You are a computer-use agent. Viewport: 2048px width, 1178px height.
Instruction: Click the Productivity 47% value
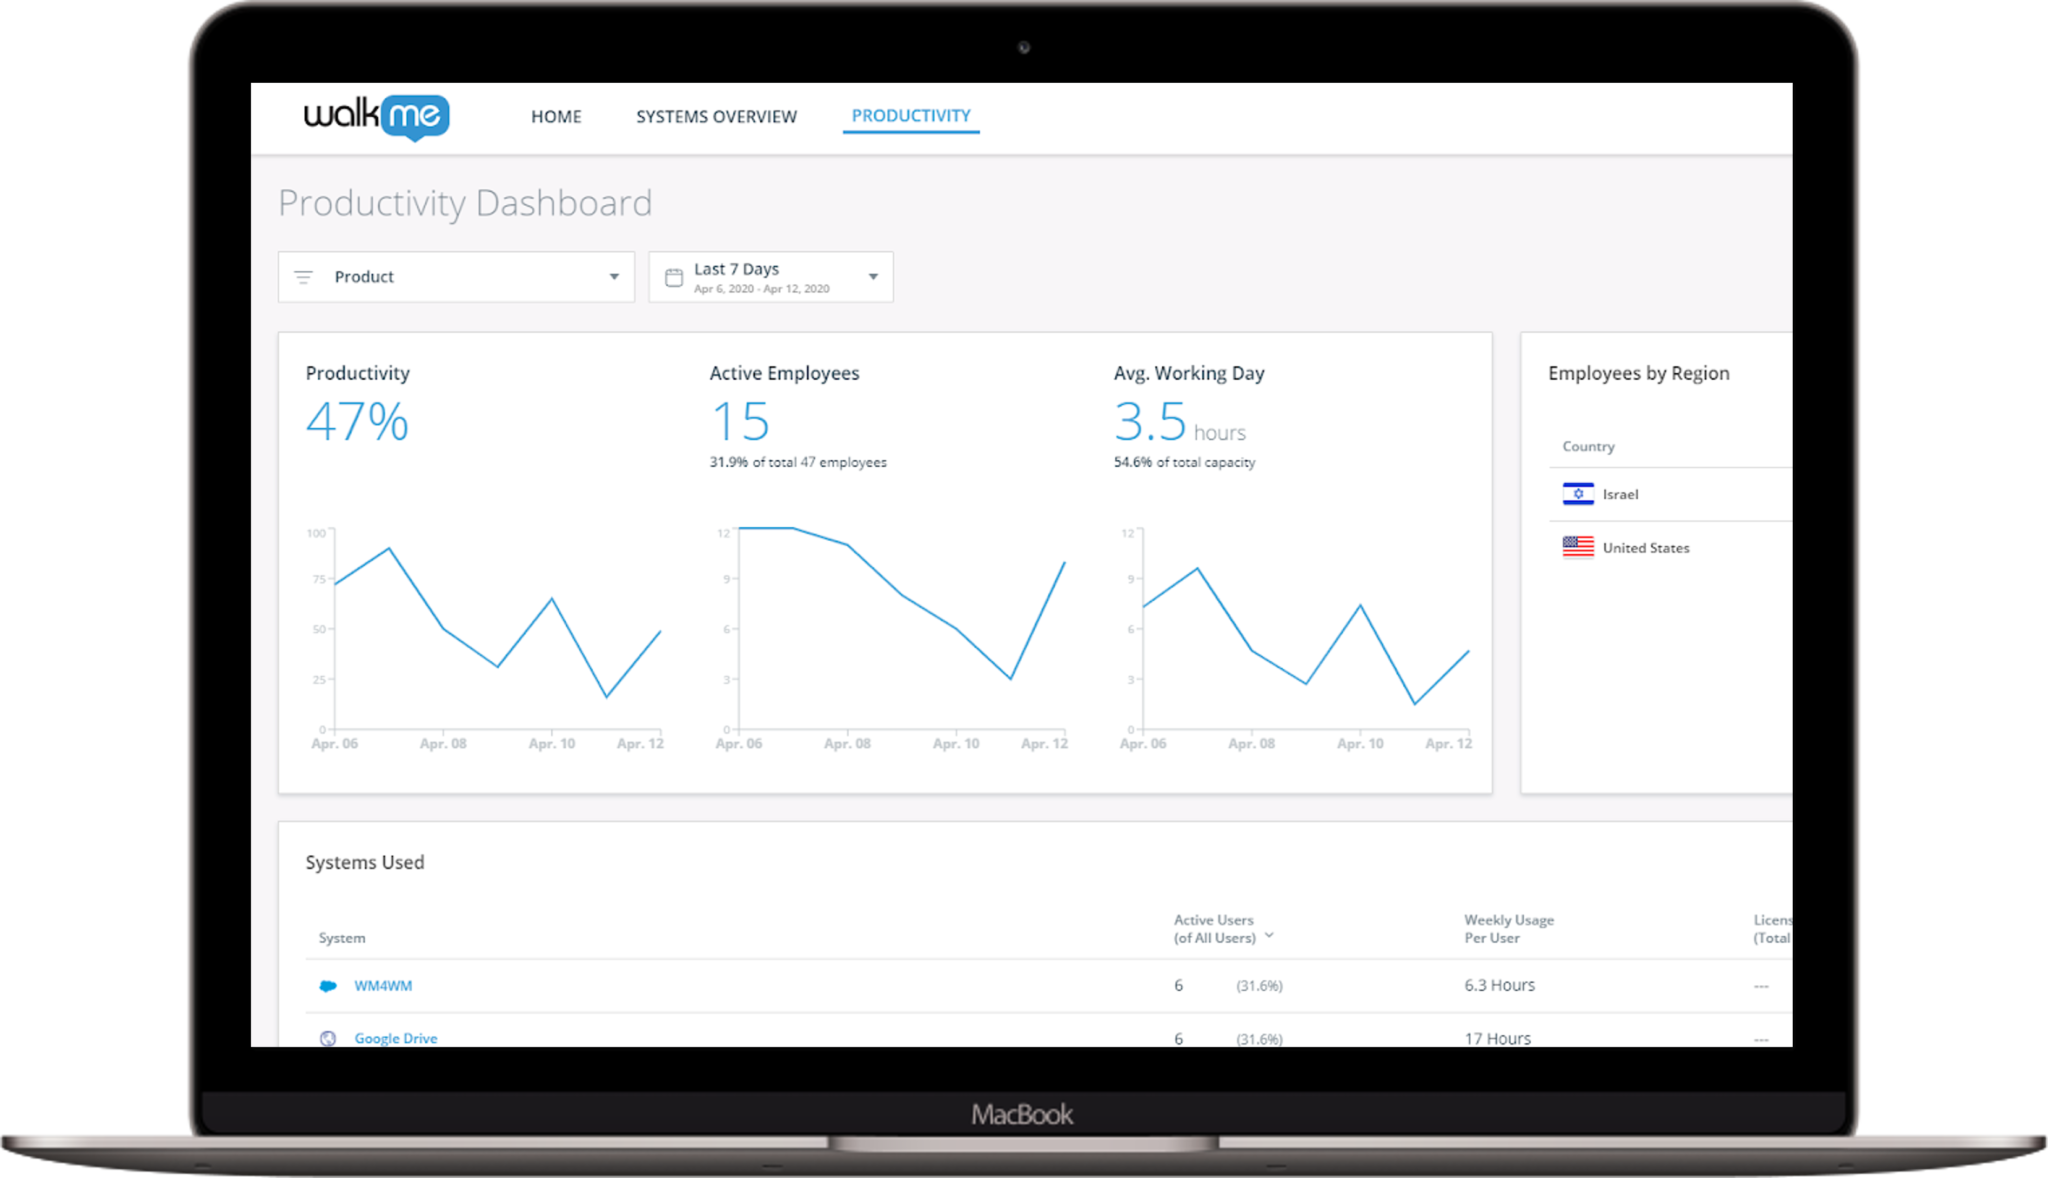[357, 421]
